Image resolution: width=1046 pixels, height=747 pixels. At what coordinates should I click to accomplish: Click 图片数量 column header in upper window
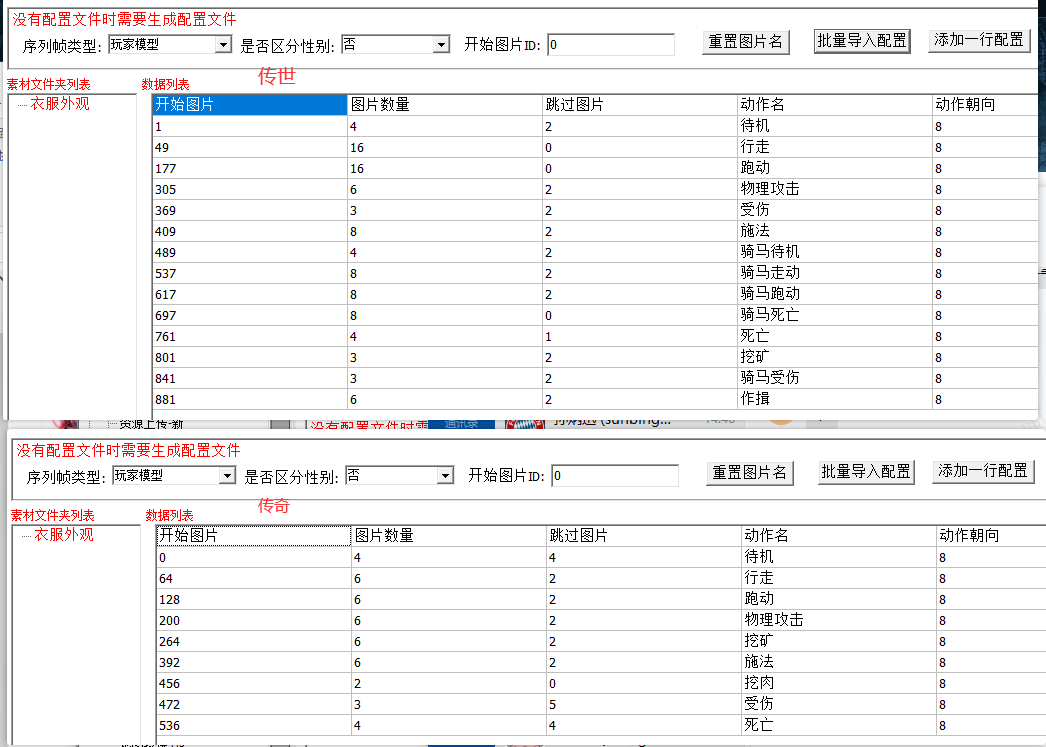pos(445,105)
